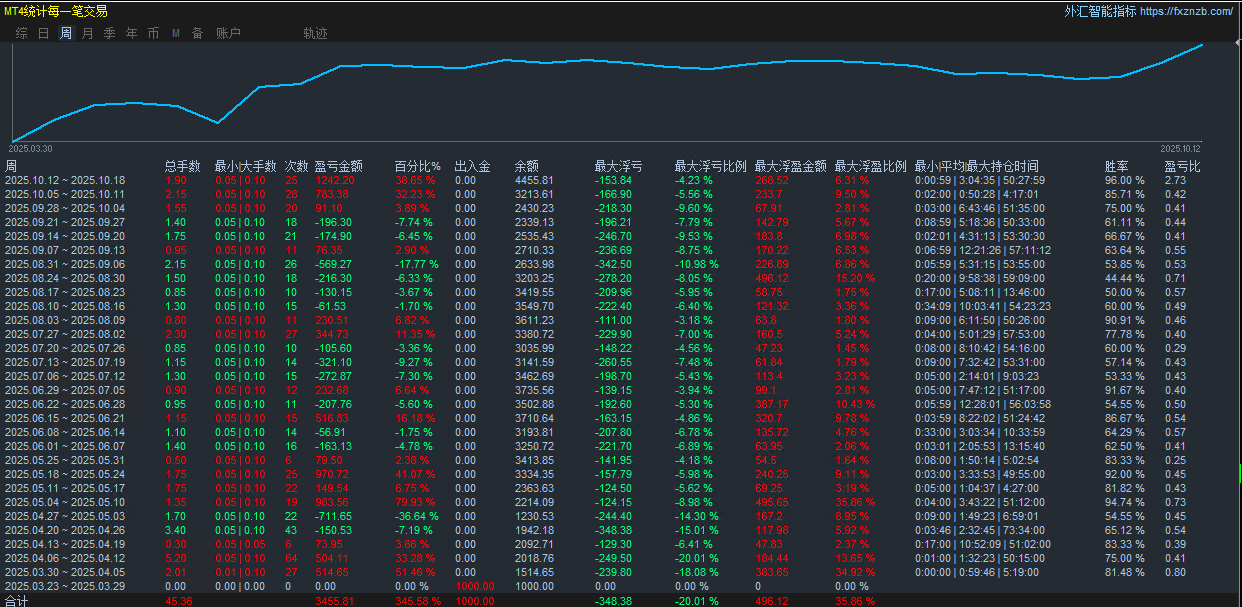1242x607 pixels.
Task: Open the 年 yearly statistics tab
Action: pos(132,33)
